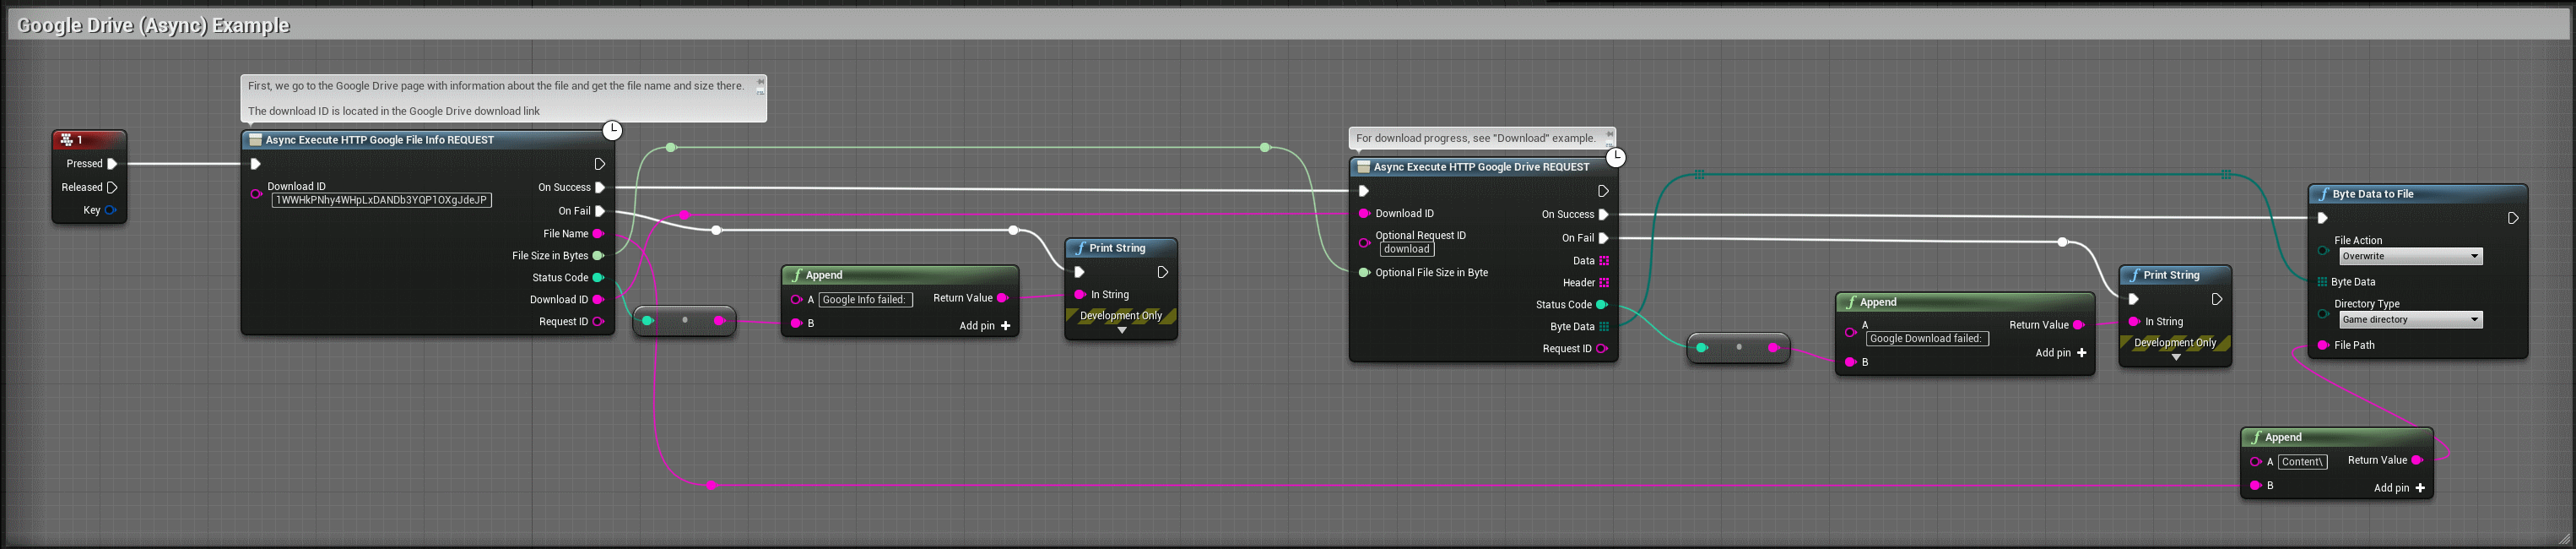Click the Pressed exec pin on key 1 node
Image resolution: width=2576 pixels, height=549 pixels.
pos(112,164)
